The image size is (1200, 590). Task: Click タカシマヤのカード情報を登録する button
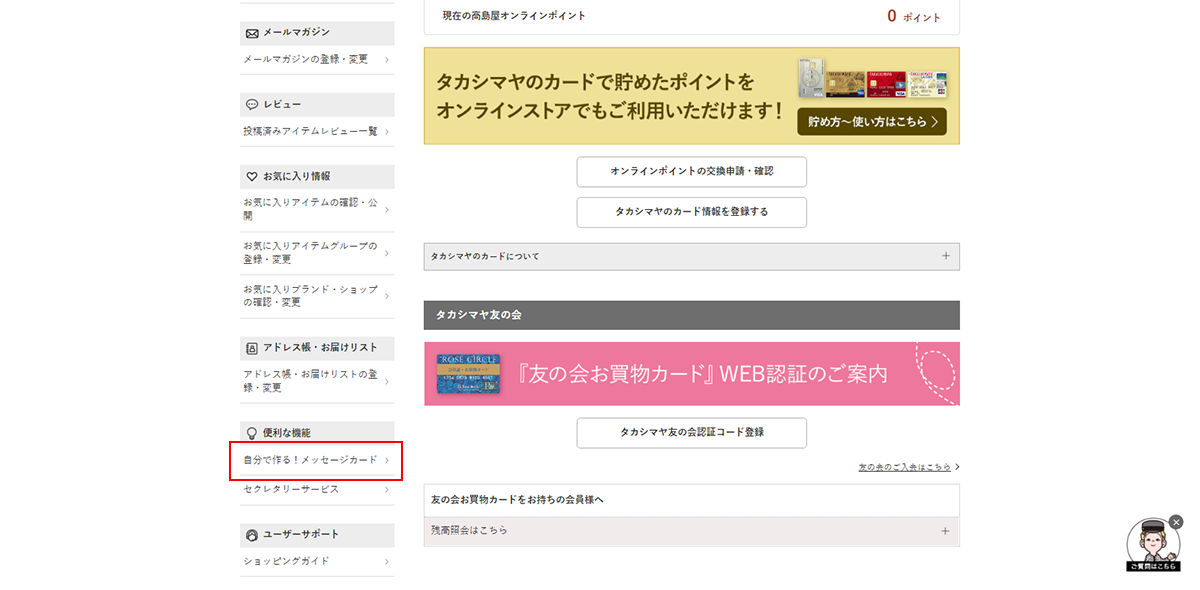coord(692,212)
